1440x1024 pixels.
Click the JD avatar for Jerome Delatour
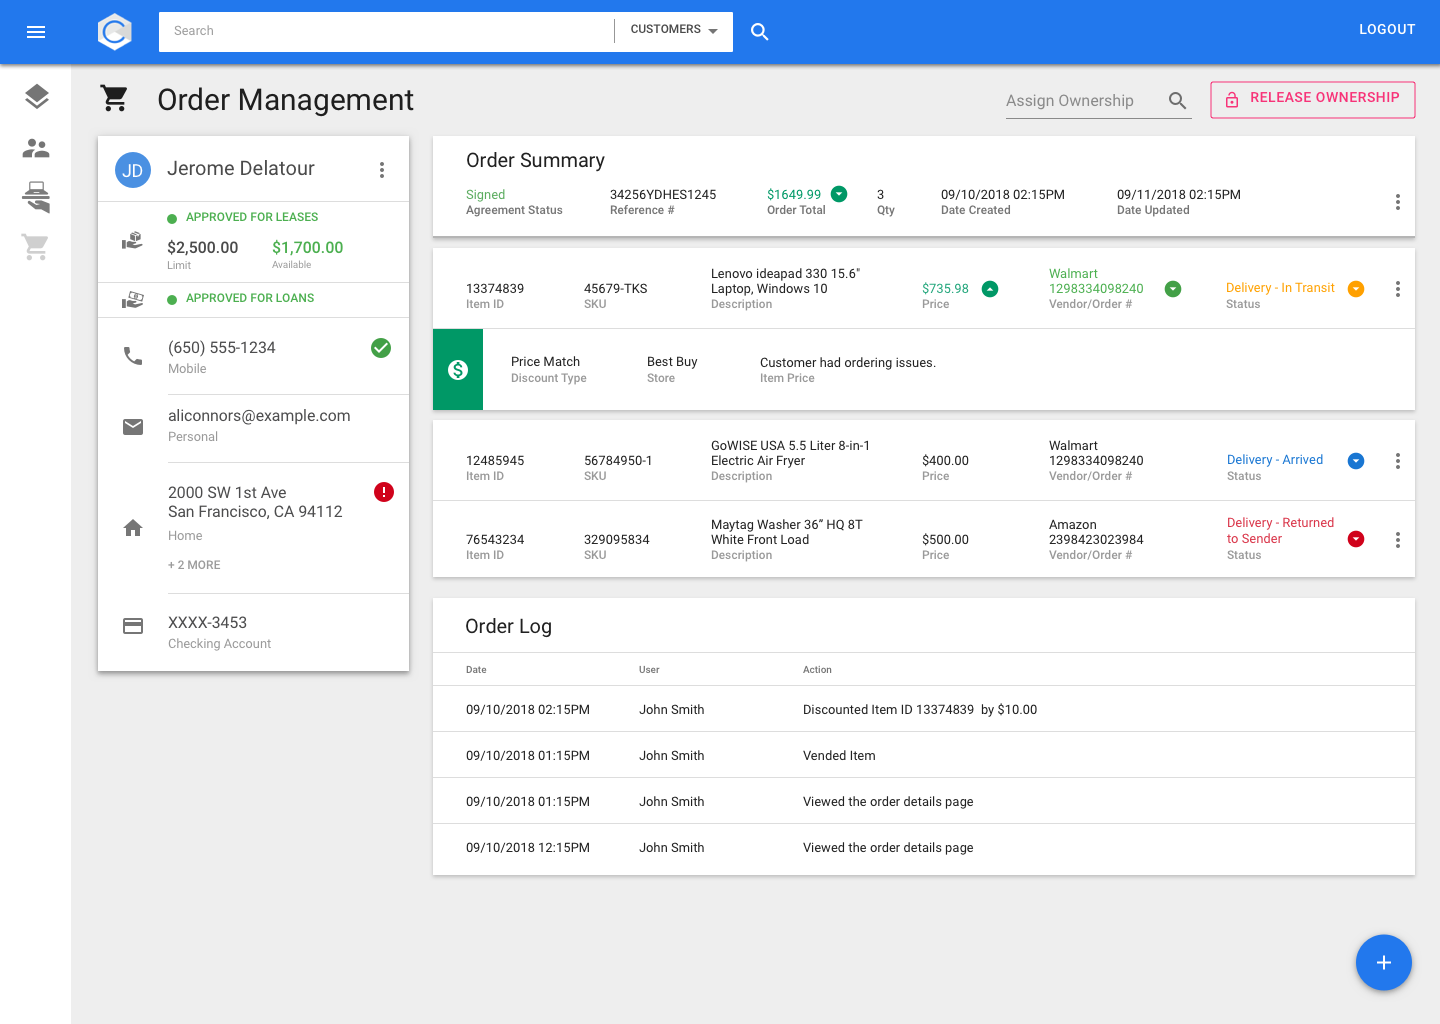point(133,170)
